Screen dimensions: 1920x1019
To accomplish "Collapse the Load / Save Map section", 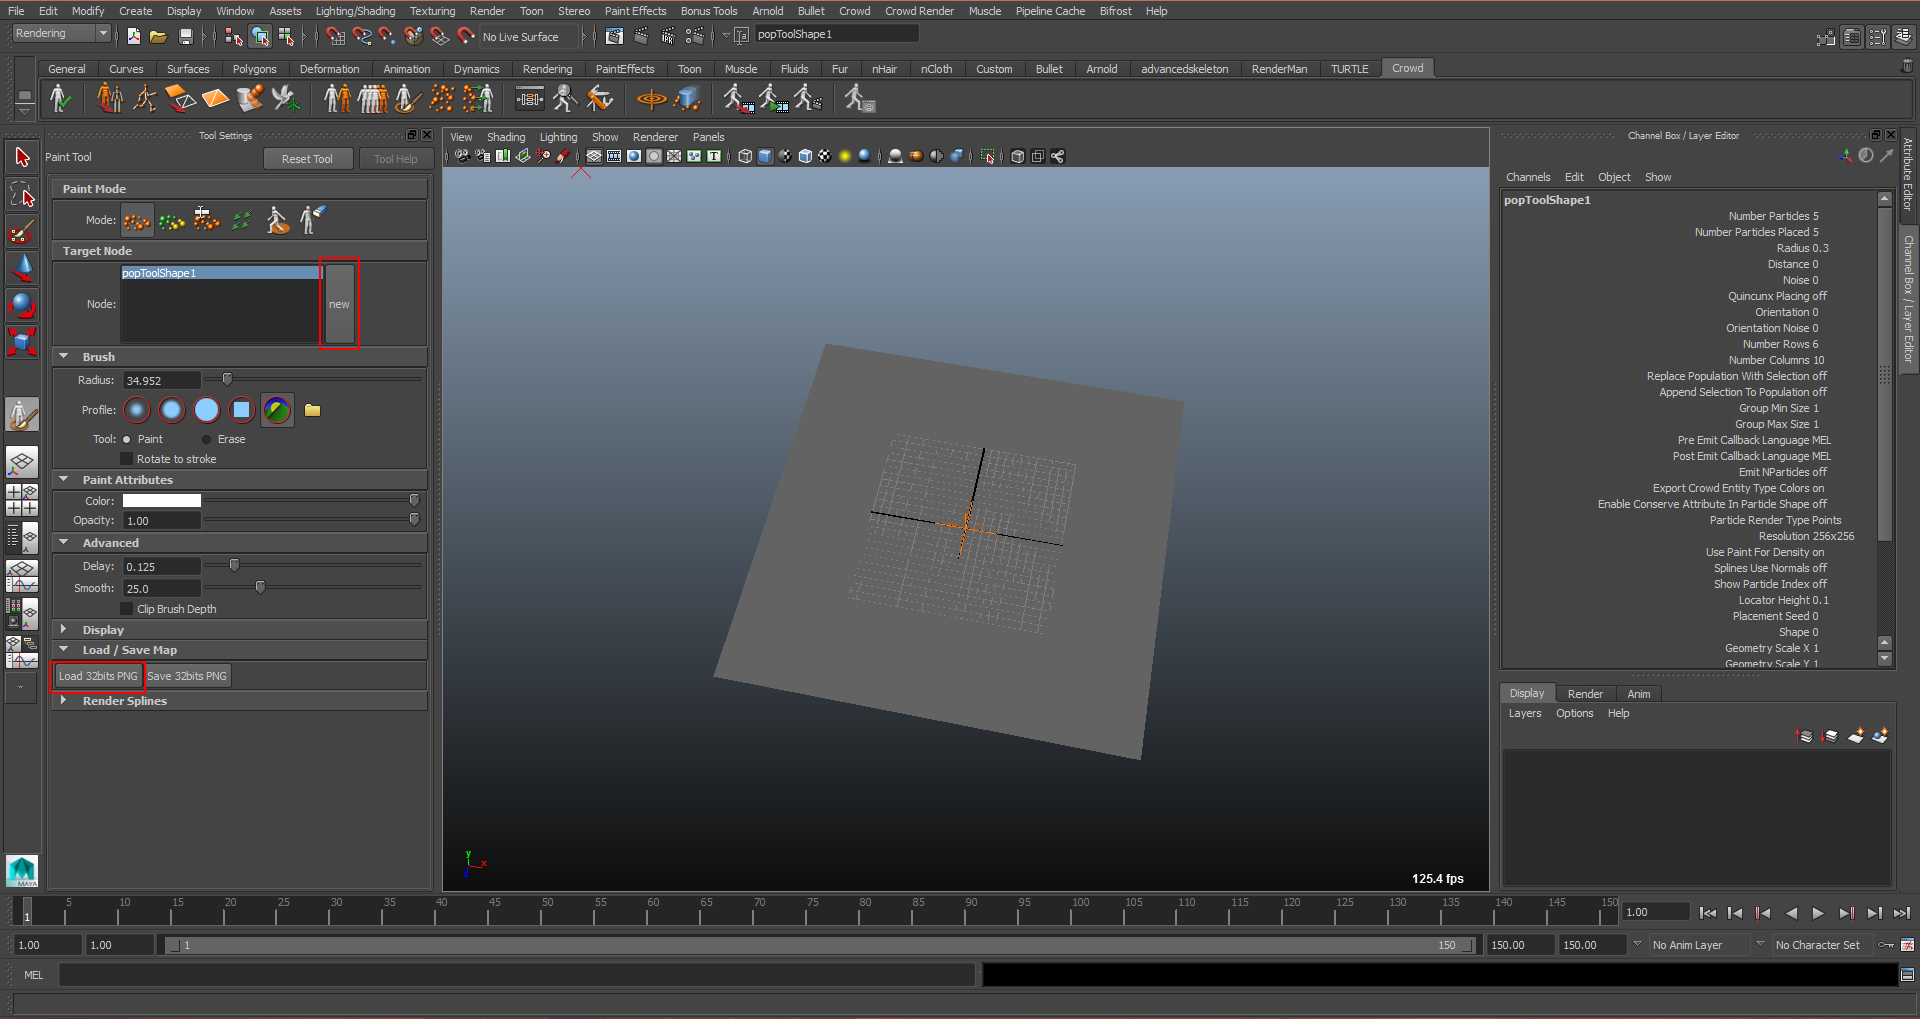I will [x=64, y=649].
